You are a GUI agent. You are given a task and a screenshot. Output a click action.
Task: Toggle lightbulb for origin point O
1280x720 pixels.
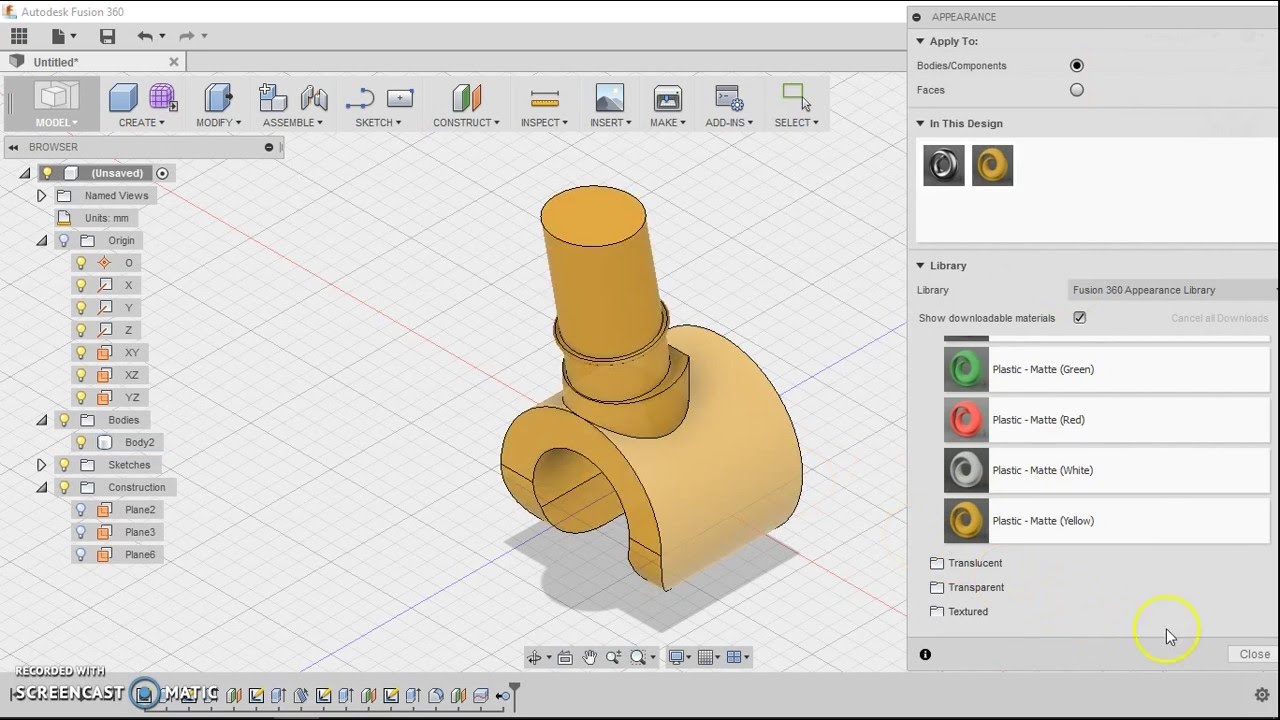(82, 262)
